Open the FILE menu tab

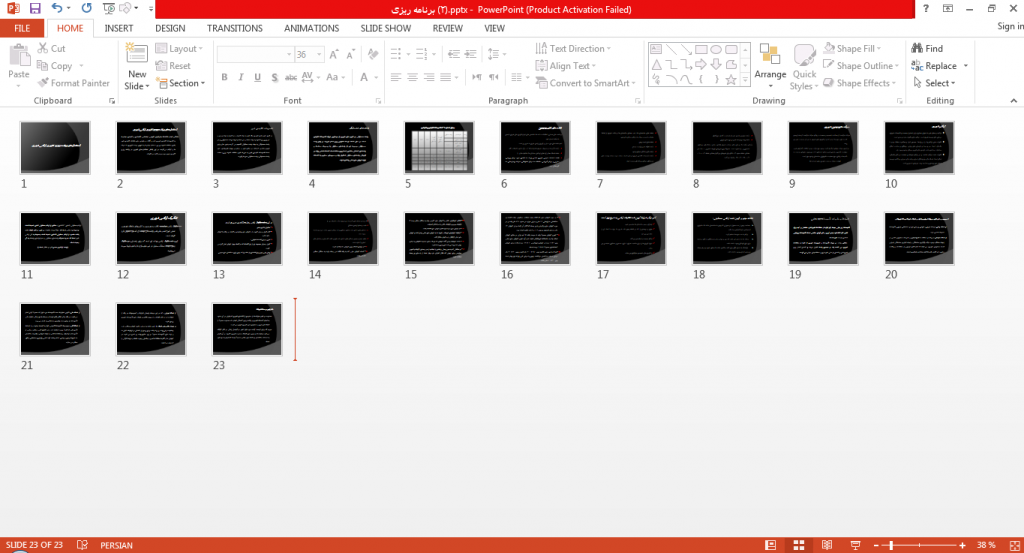pos(22,28)
